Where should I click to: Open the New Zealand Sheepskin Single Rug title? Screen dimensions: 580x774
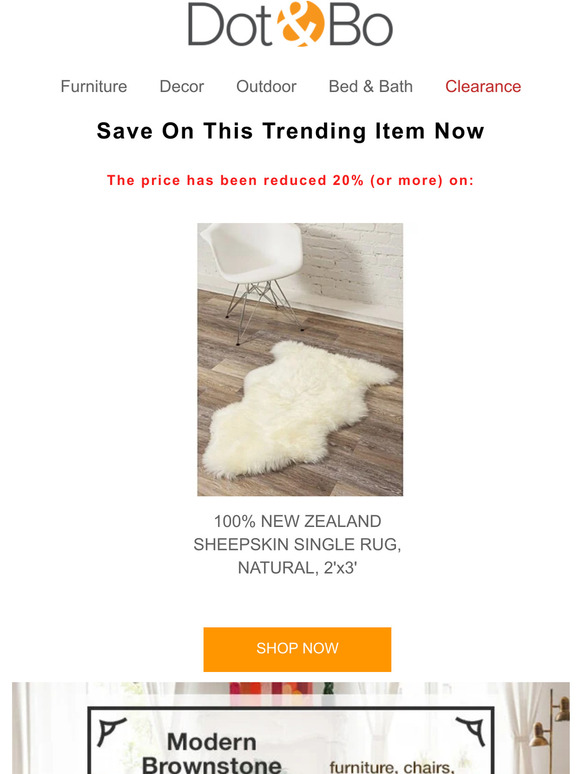[298, 544]
